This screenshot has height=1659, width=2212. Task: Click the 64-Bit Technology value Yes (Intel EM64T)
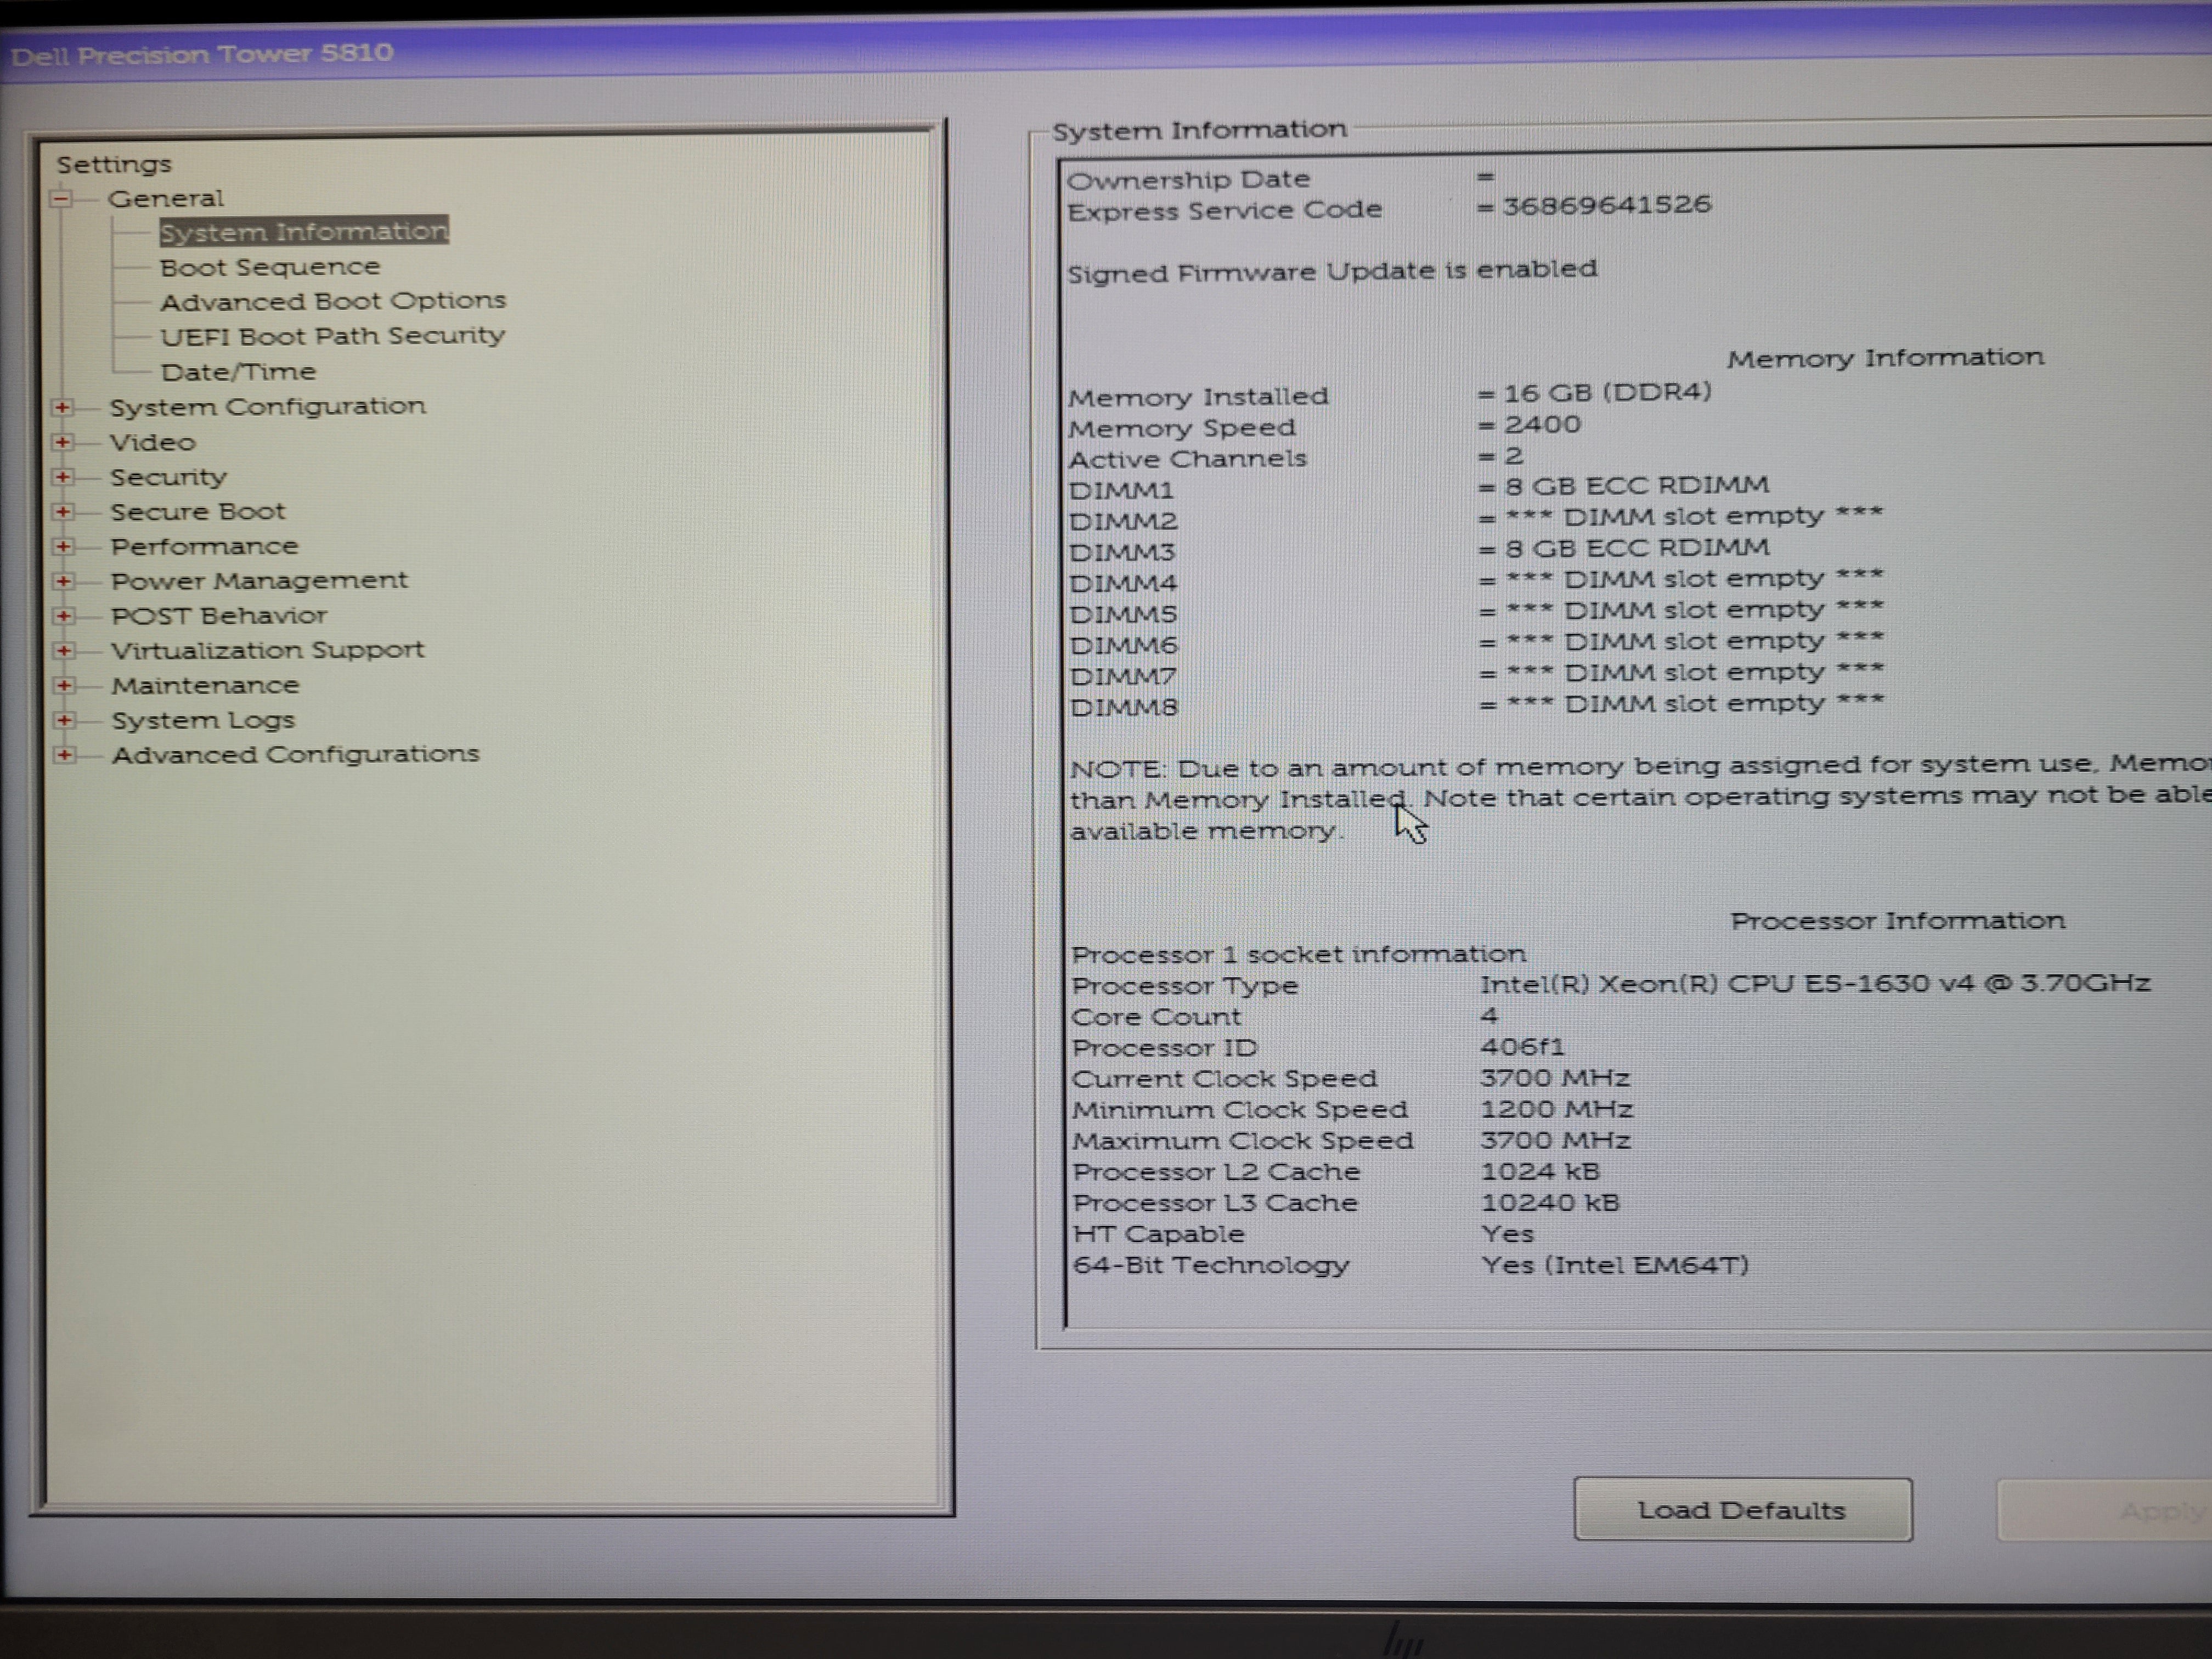tap(1615, 1265)
